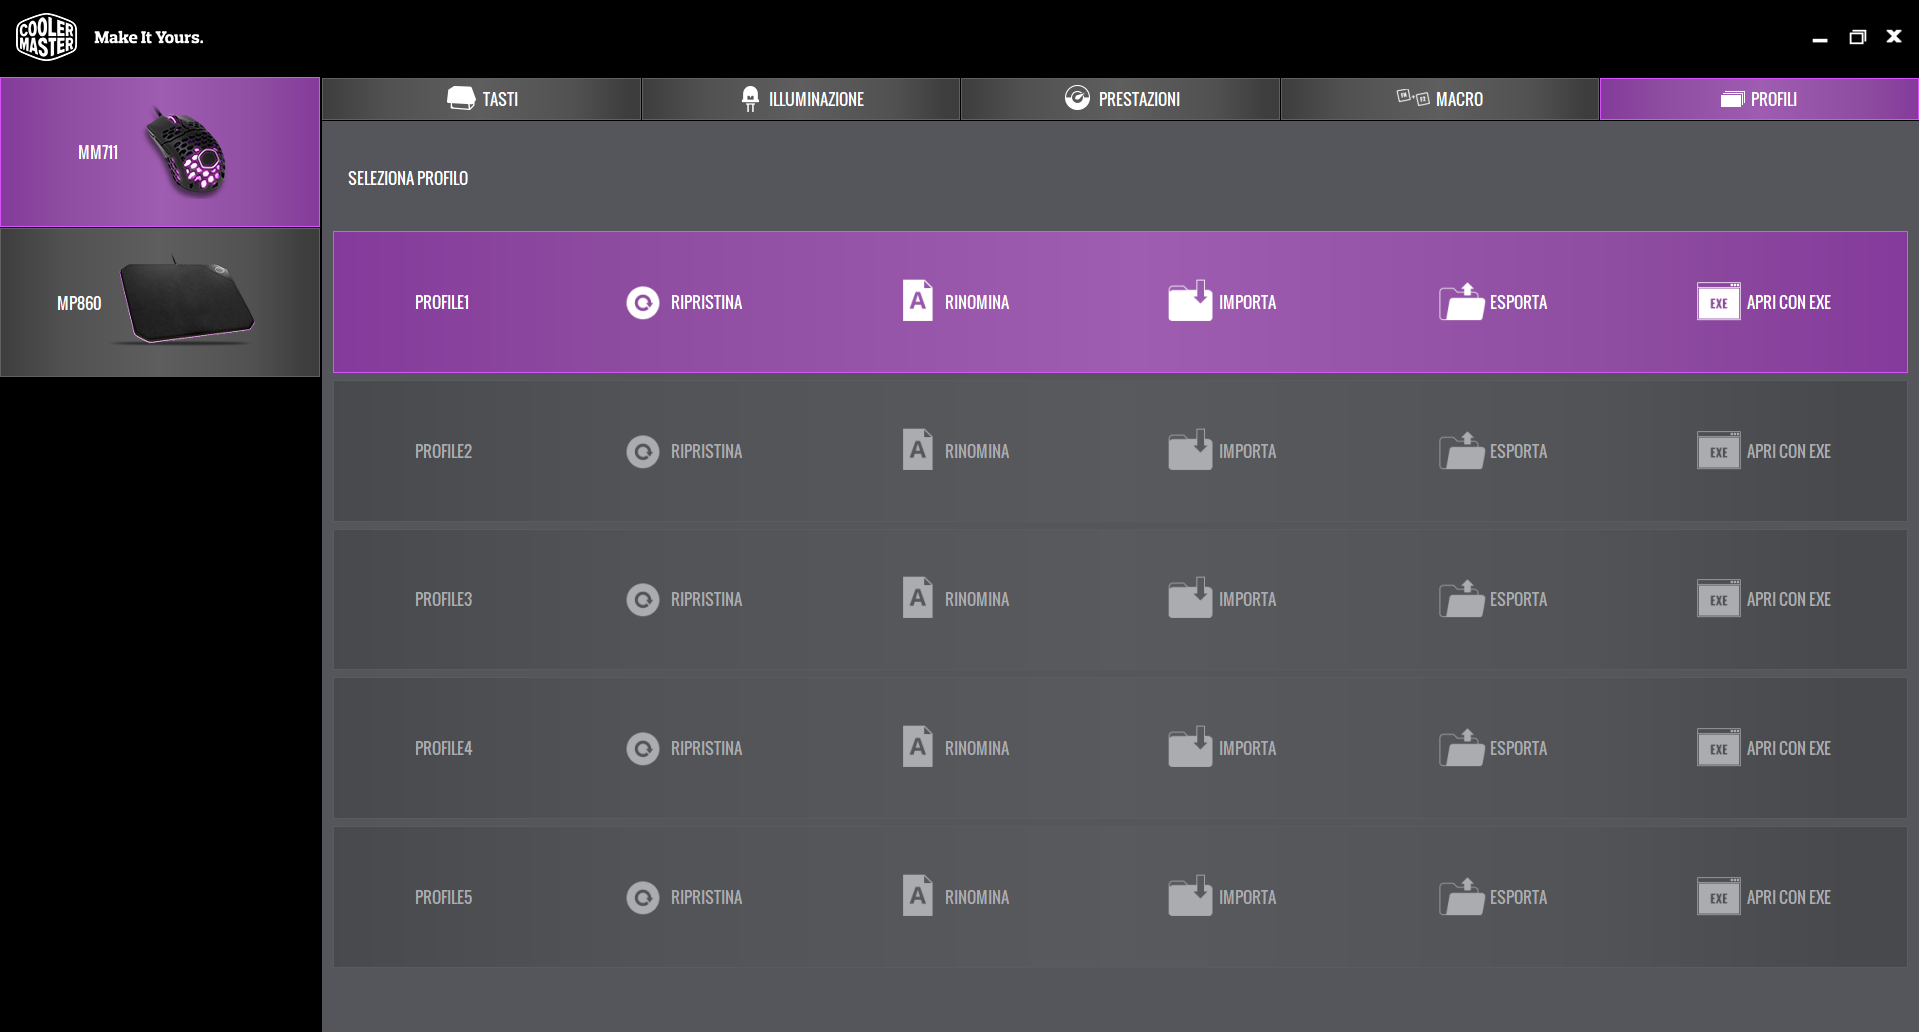Screen dimensions: 1919x1032
Task: Click IMPORTA label for PROFILE2
Action: [1247, 451]
